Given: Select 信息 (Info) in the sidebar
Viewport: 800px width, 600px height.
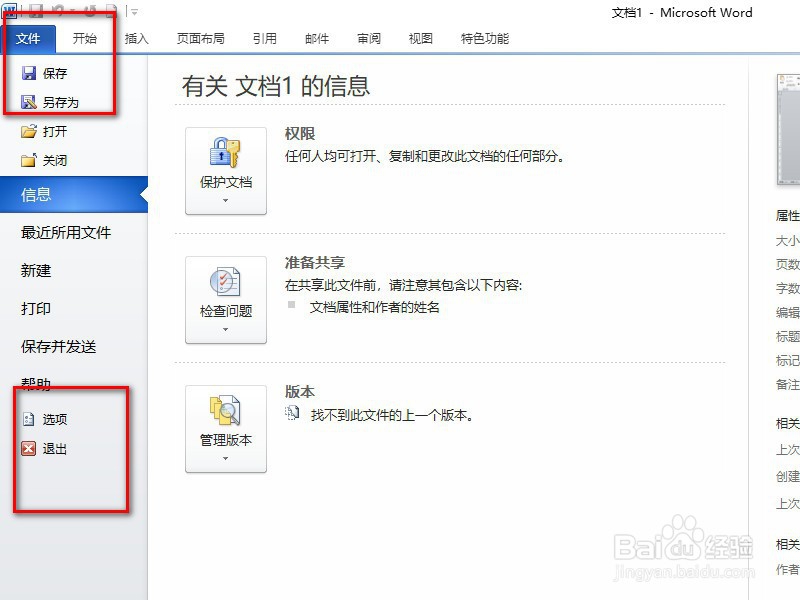Looking at the screenshot, I should (74, 194).
